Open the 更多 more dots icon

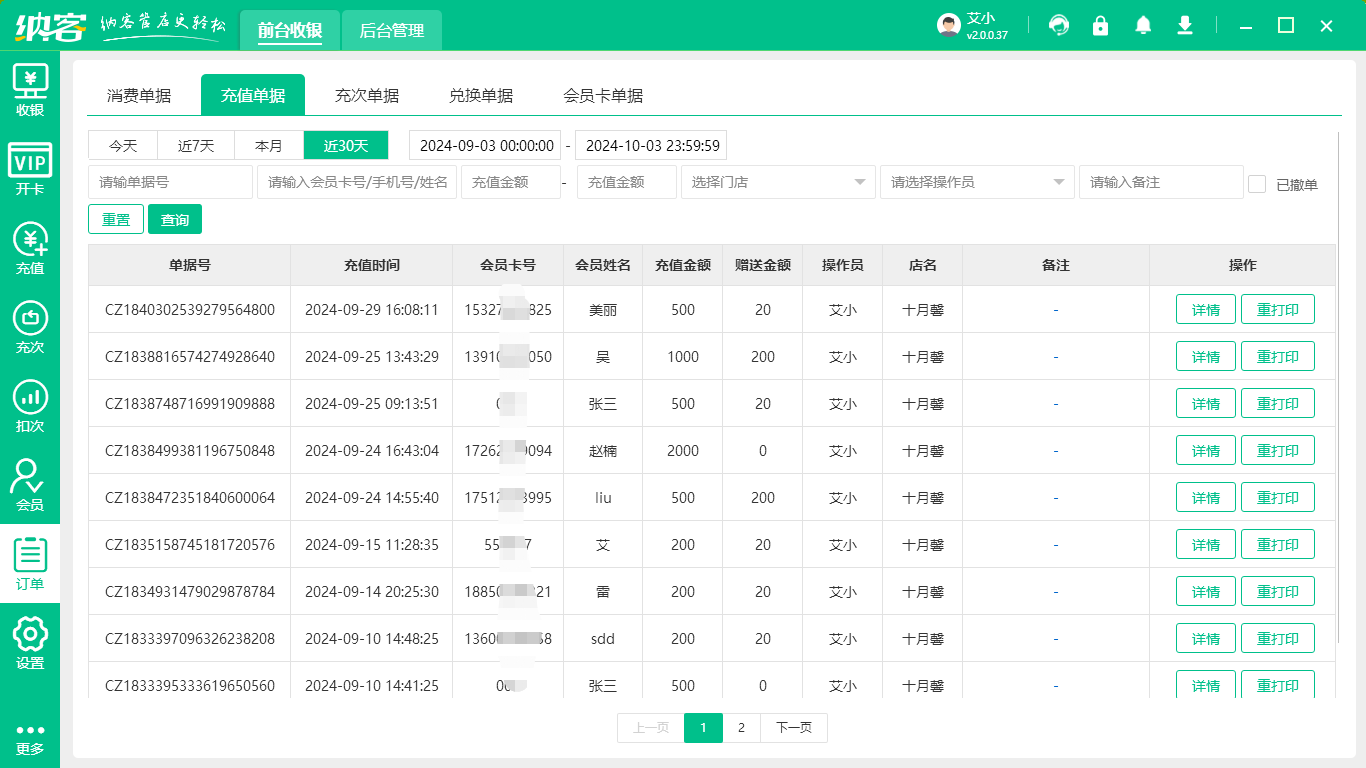(x=30, y=739)
